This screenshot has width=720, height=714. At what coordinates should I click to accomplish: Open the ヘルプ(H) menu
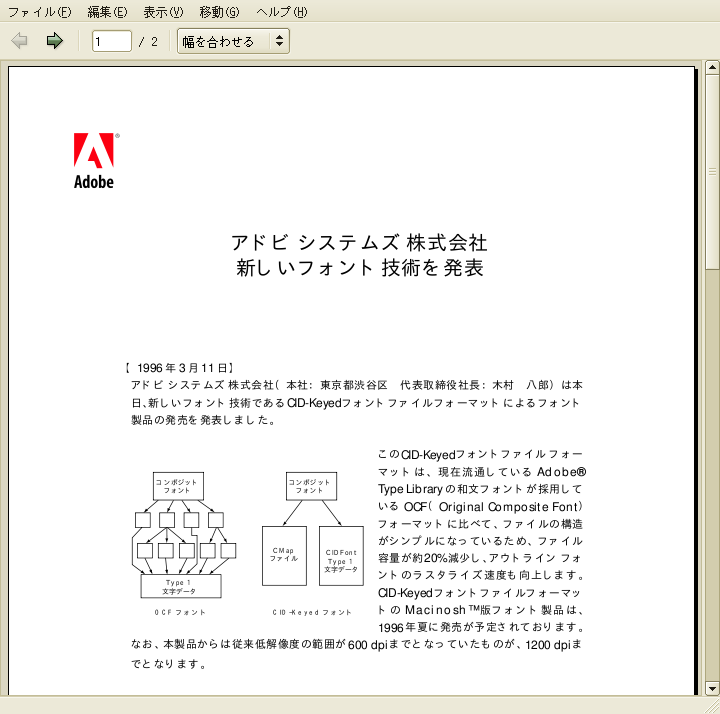tap(281, 12)
